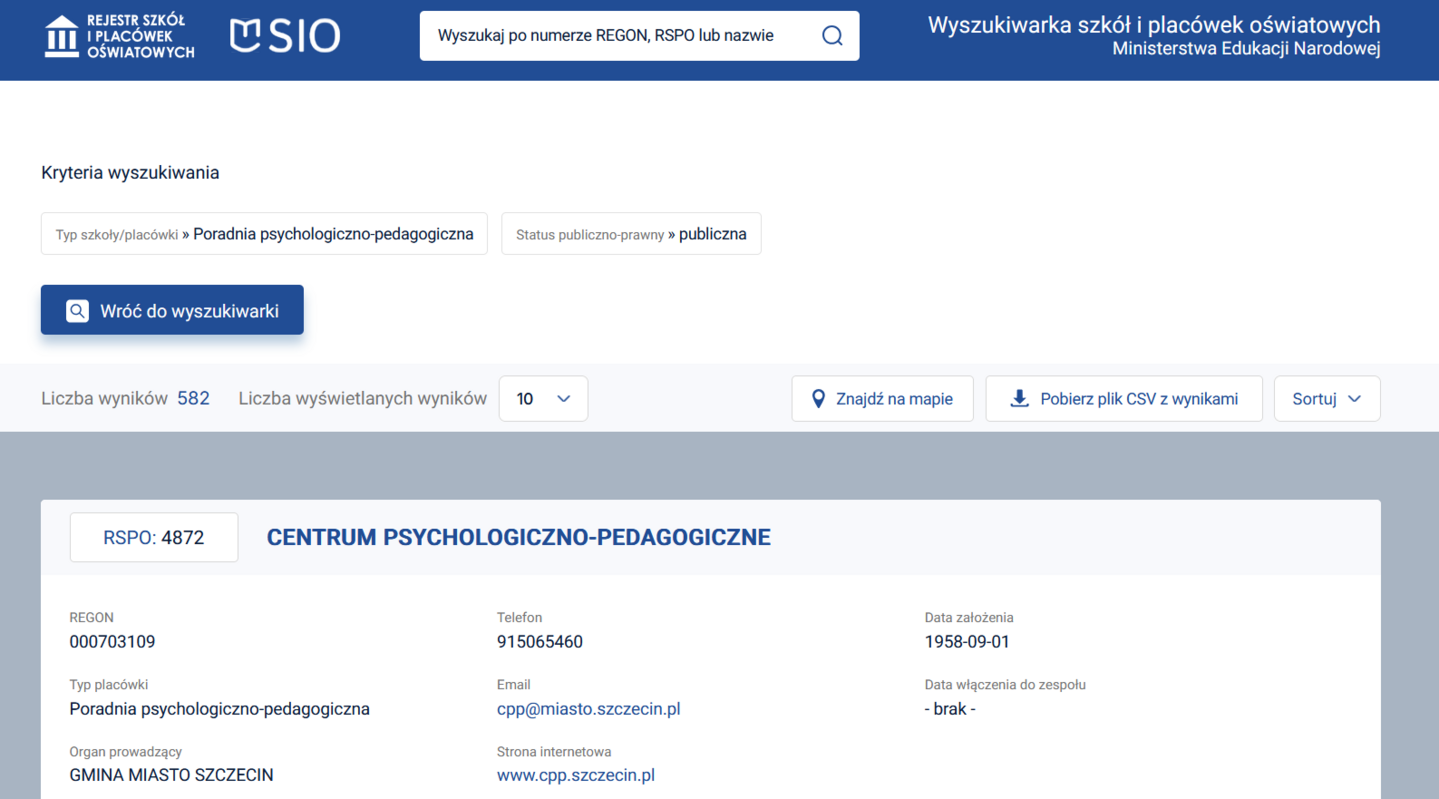Click the Rejestr Szkół i Placówek building logo
This screenshot has height=799, width=1439.
(x=62, y=37)
